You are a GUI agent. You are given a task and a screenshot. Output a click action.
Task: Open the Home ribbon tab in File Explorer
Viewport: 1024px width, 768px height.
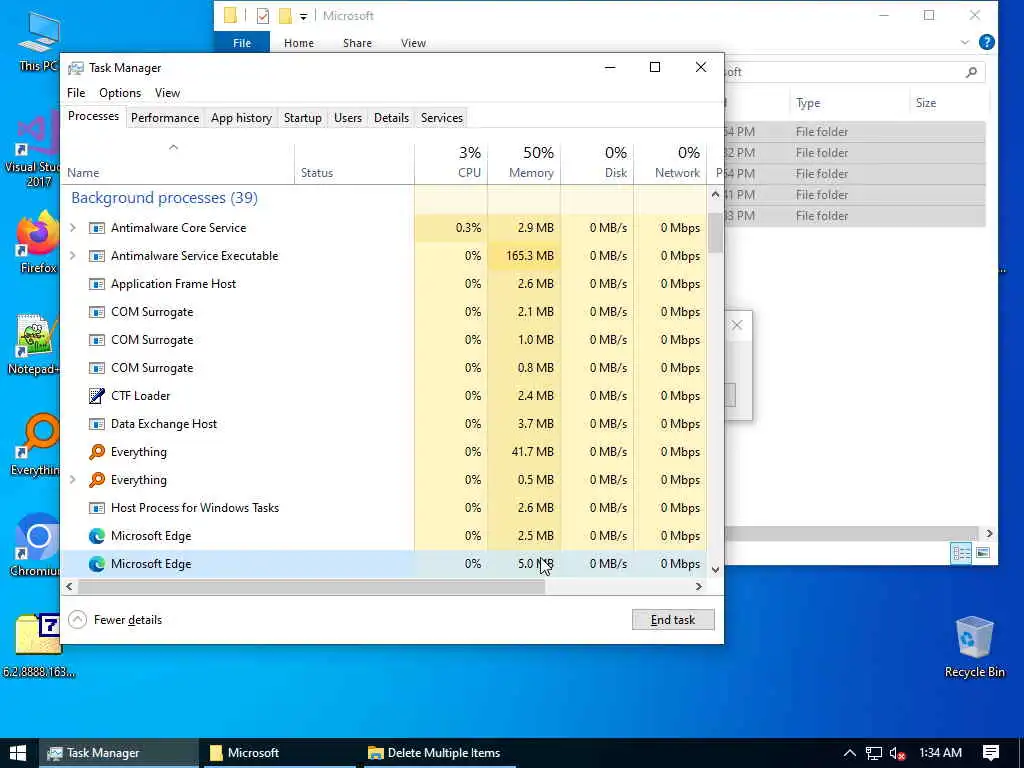[298, 43]
